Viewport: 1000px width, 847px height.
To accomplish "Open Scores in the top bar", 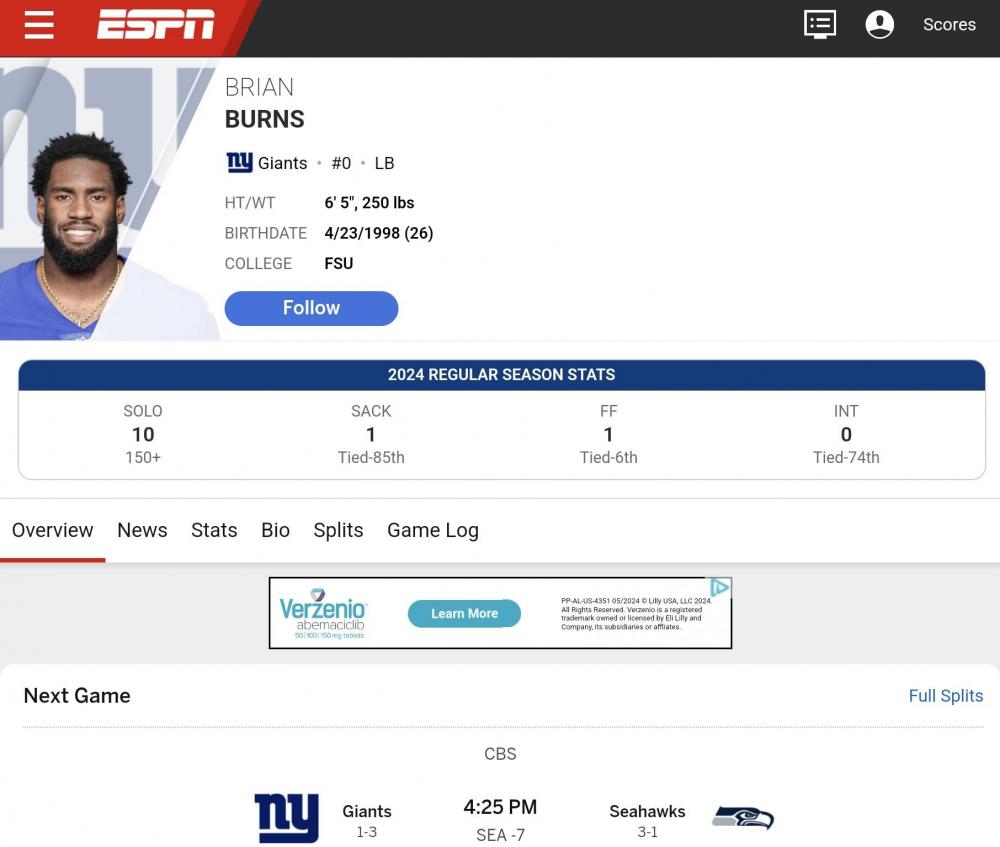I will (x=948, y=25).
